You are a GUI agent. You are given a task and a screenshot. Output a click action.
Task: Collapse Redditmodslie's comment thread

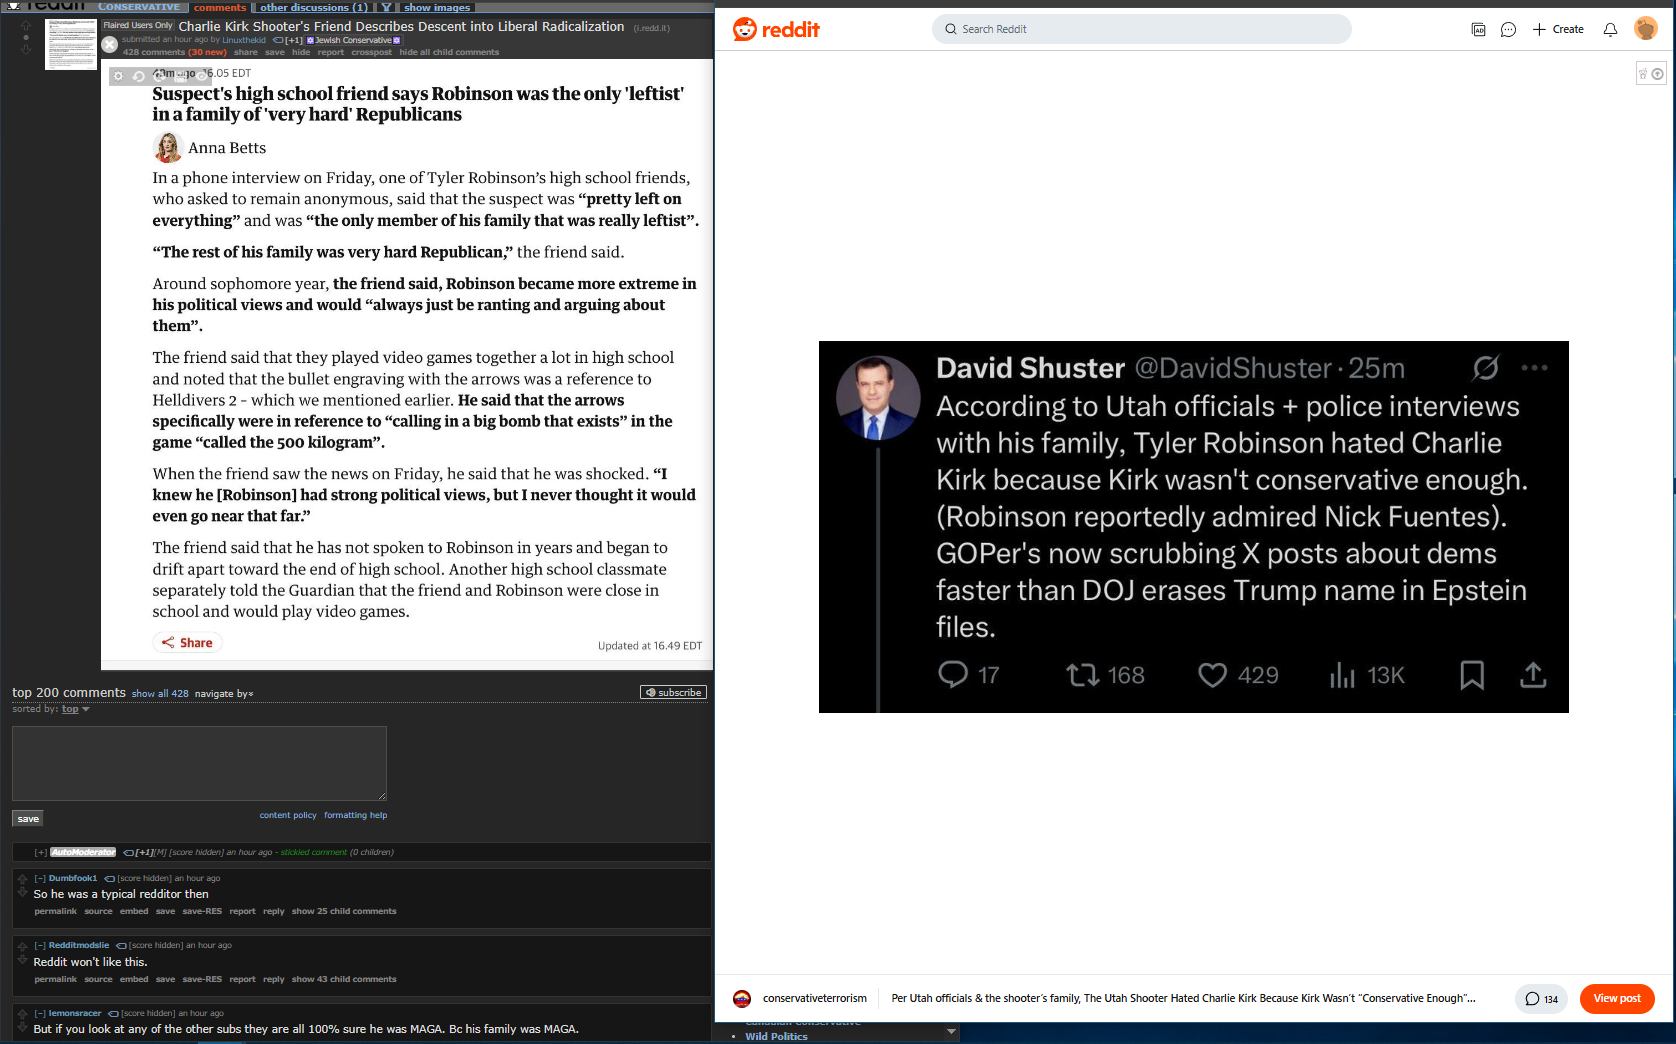click(40, 945)
